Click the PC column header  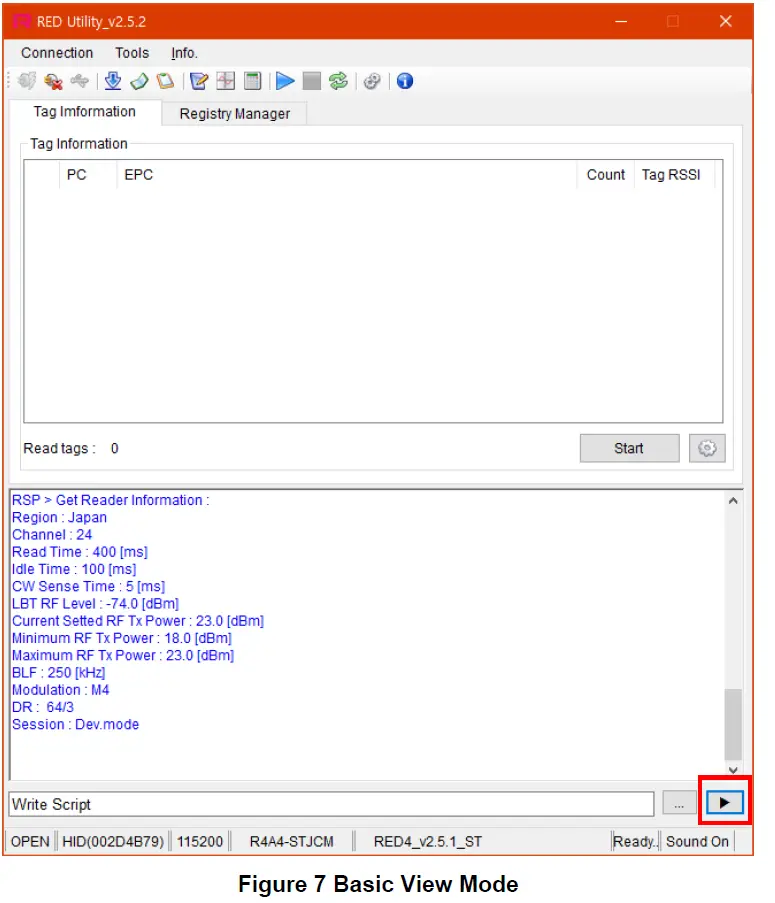(x=88, y=174)
